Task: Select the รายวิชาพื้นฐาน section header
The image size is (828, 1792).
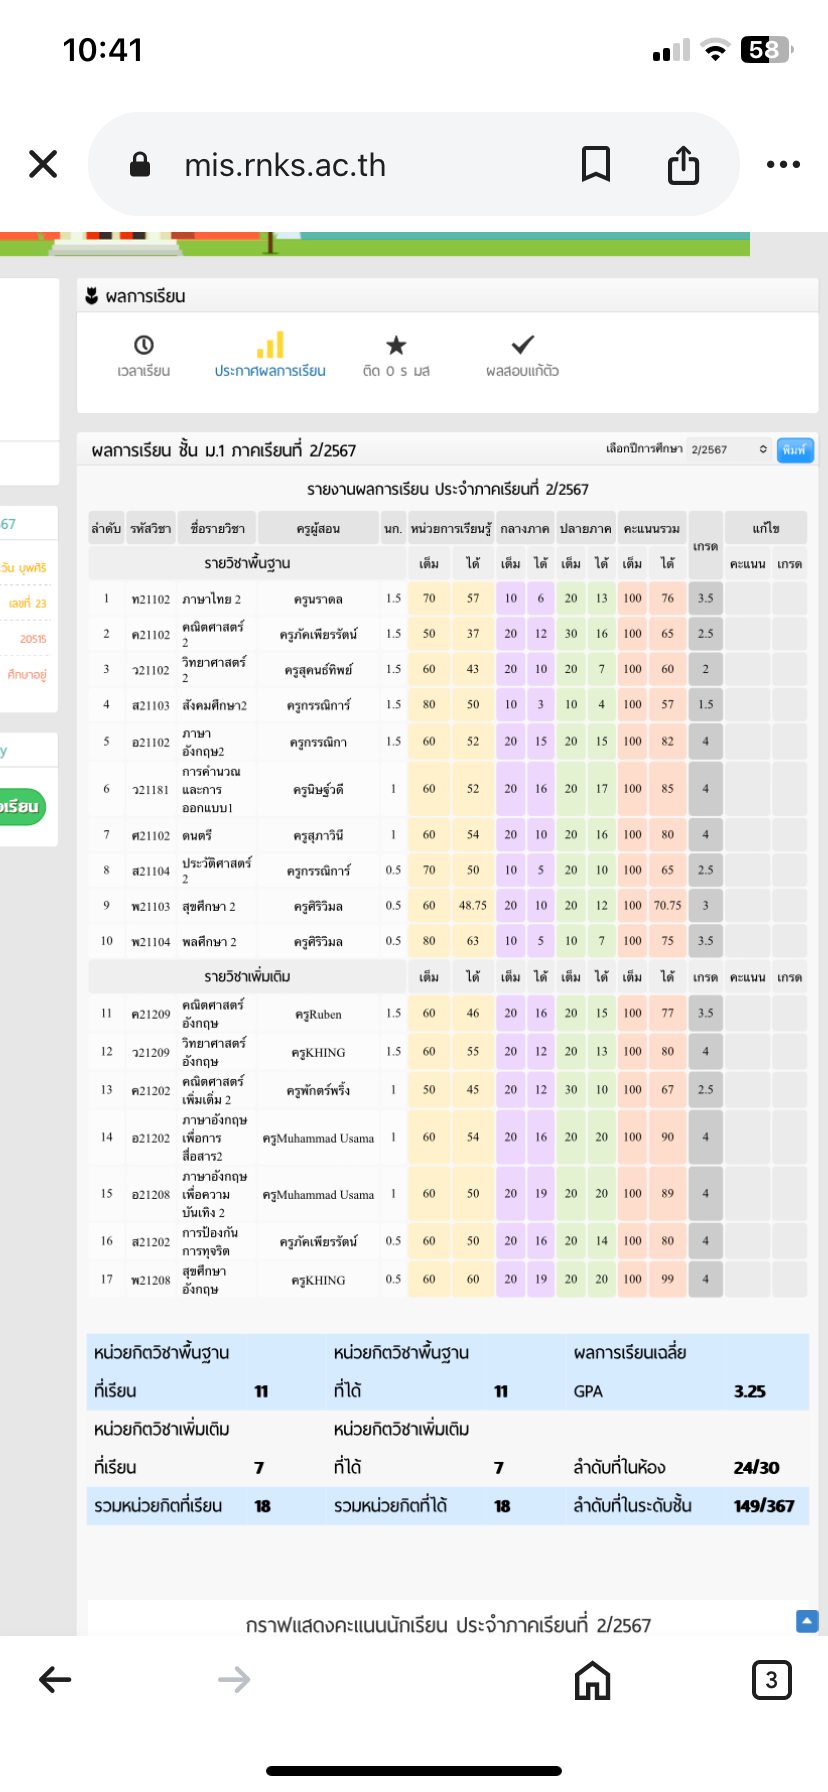Action: [x=247, y=563]
